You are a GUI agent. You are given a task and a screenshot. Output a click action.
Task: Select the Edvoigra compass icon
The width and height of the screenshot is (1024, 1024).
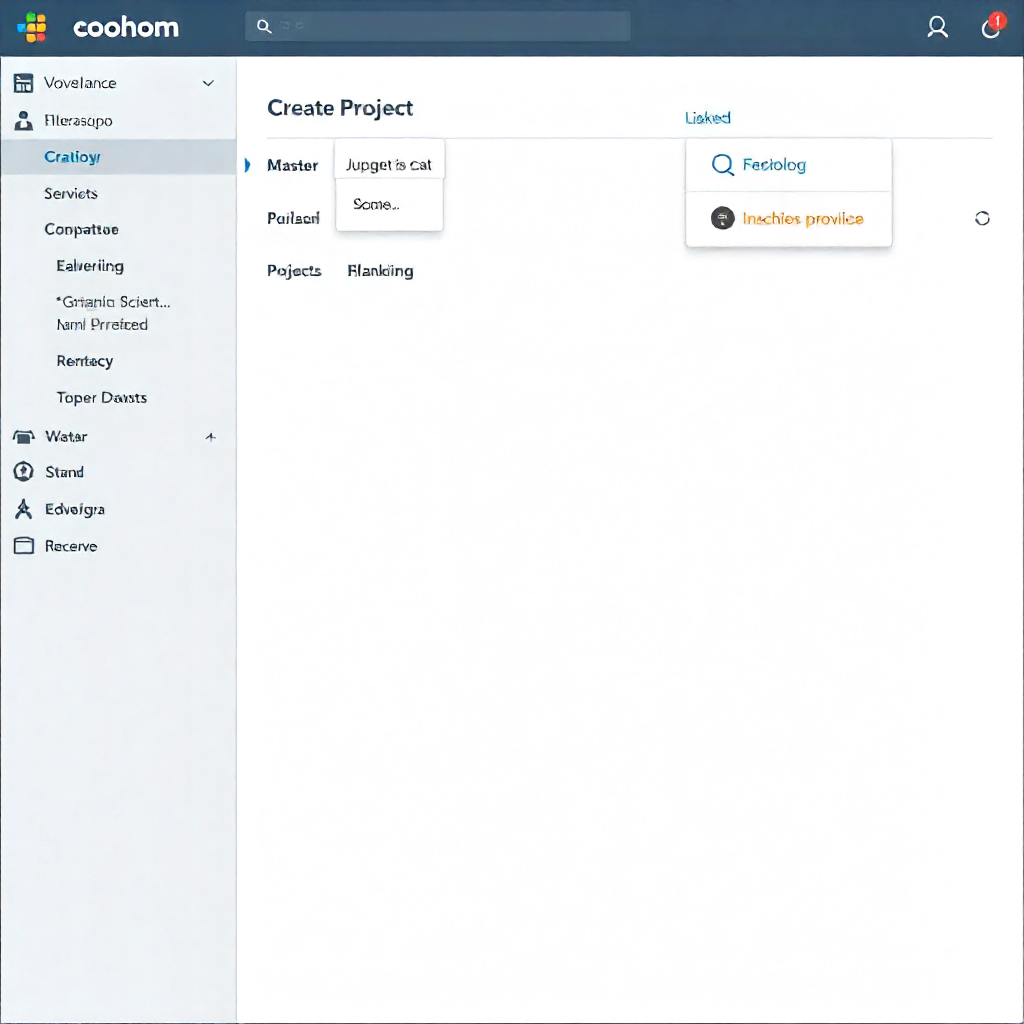pyautogui.click(x=23, y=509)
